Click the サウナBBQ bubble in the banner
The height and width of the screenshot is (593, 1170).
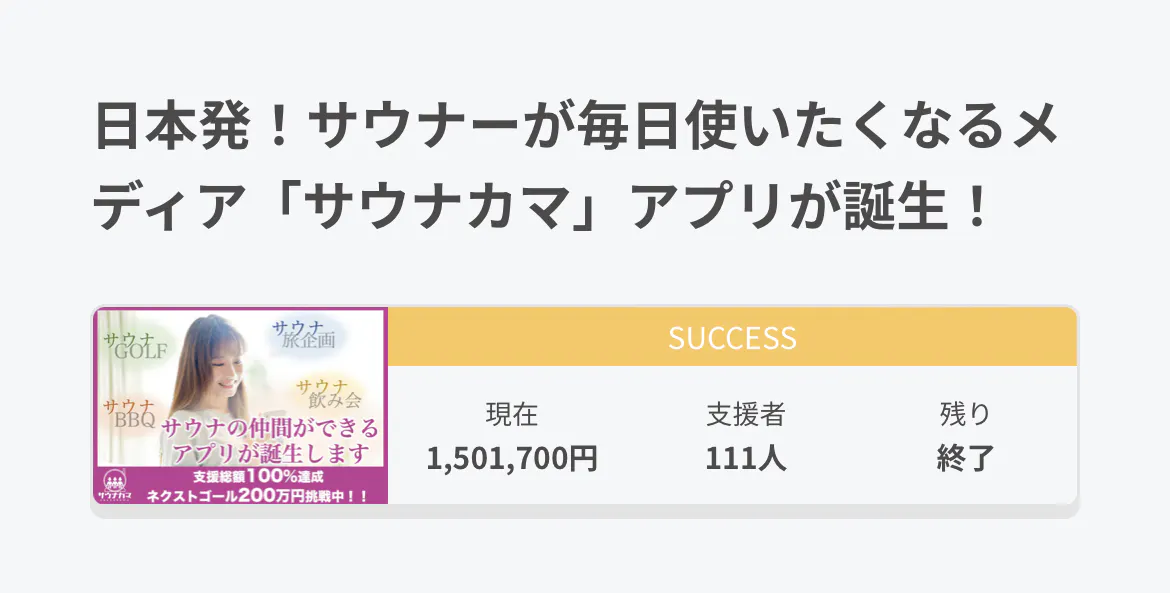(129, 414)
